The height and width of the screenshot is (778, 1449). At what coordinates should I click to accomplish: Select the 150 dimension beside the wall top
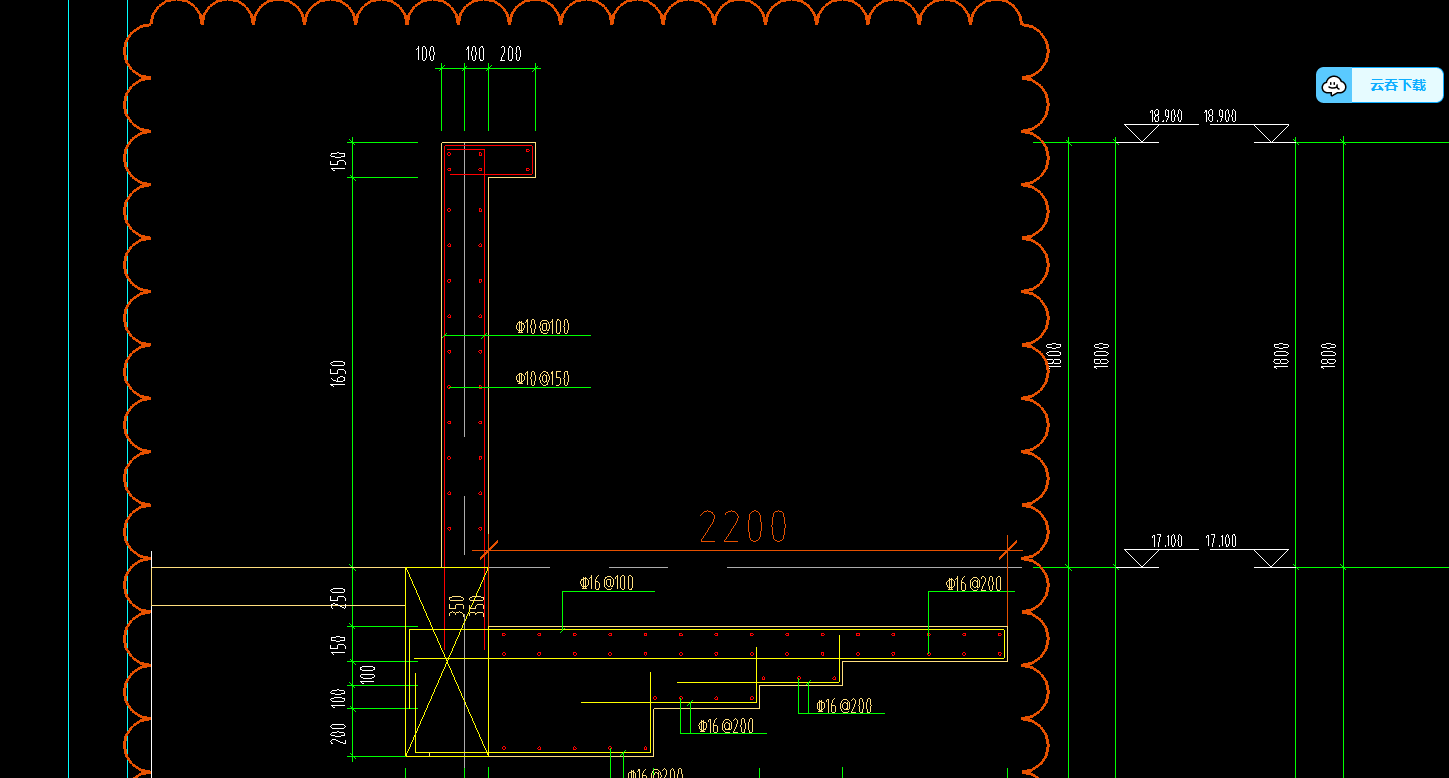tap(338, 160)
